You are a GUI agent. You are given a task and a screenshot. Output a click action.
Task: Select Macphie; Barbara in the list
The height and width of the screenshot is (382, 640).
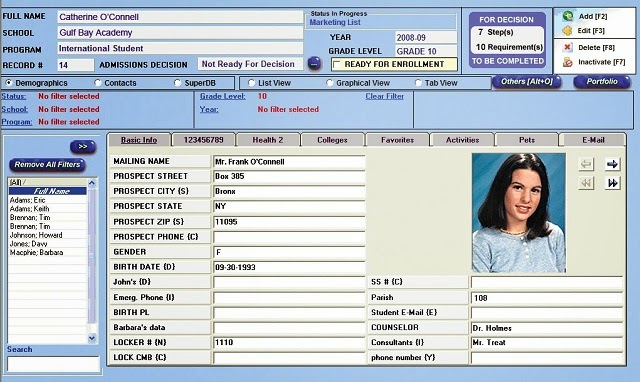(x=36, y=252)
